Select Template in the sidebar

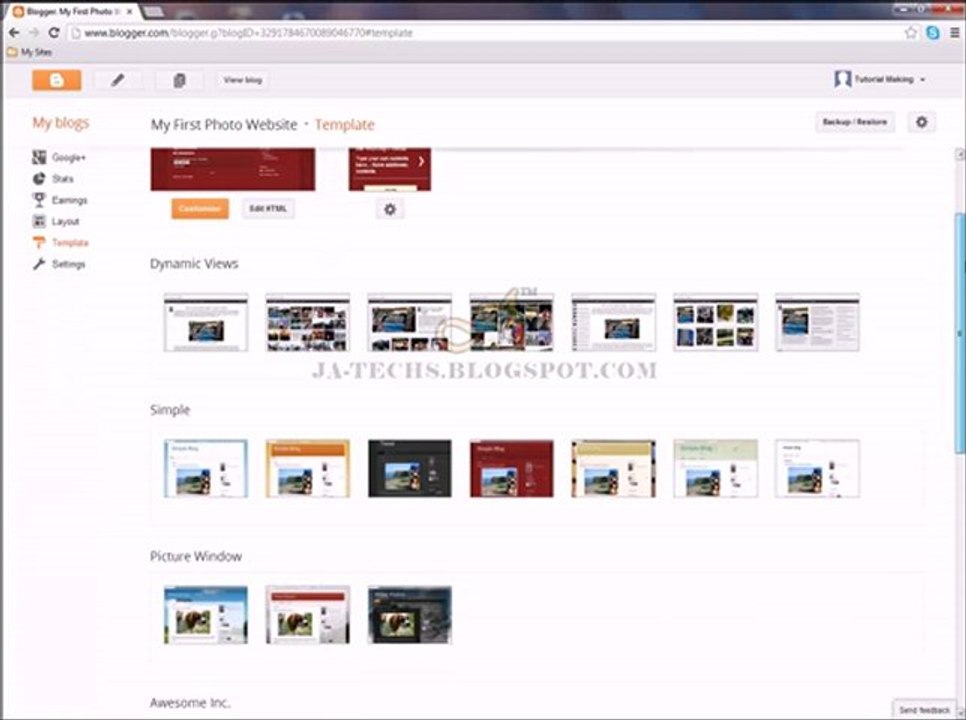70,243
